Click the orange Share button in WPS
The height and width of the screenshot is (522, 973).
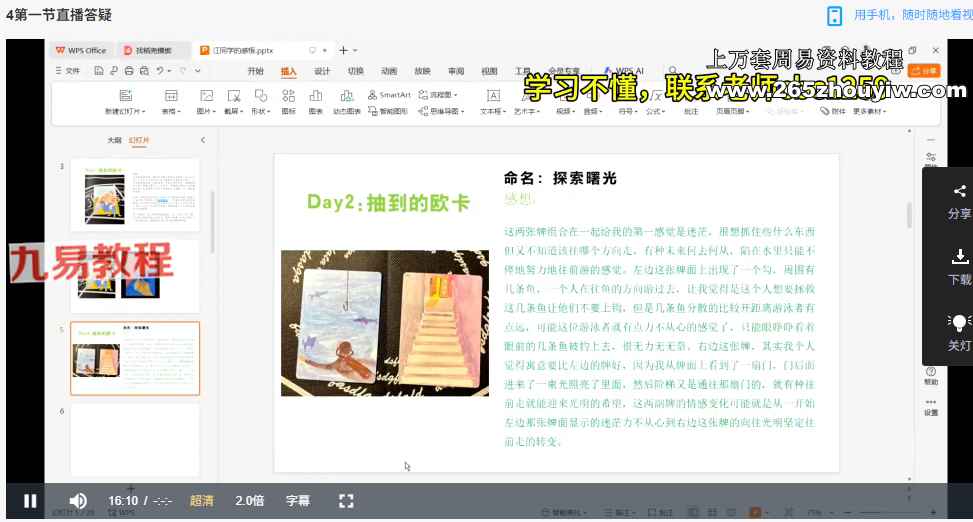tap(925, 71)
